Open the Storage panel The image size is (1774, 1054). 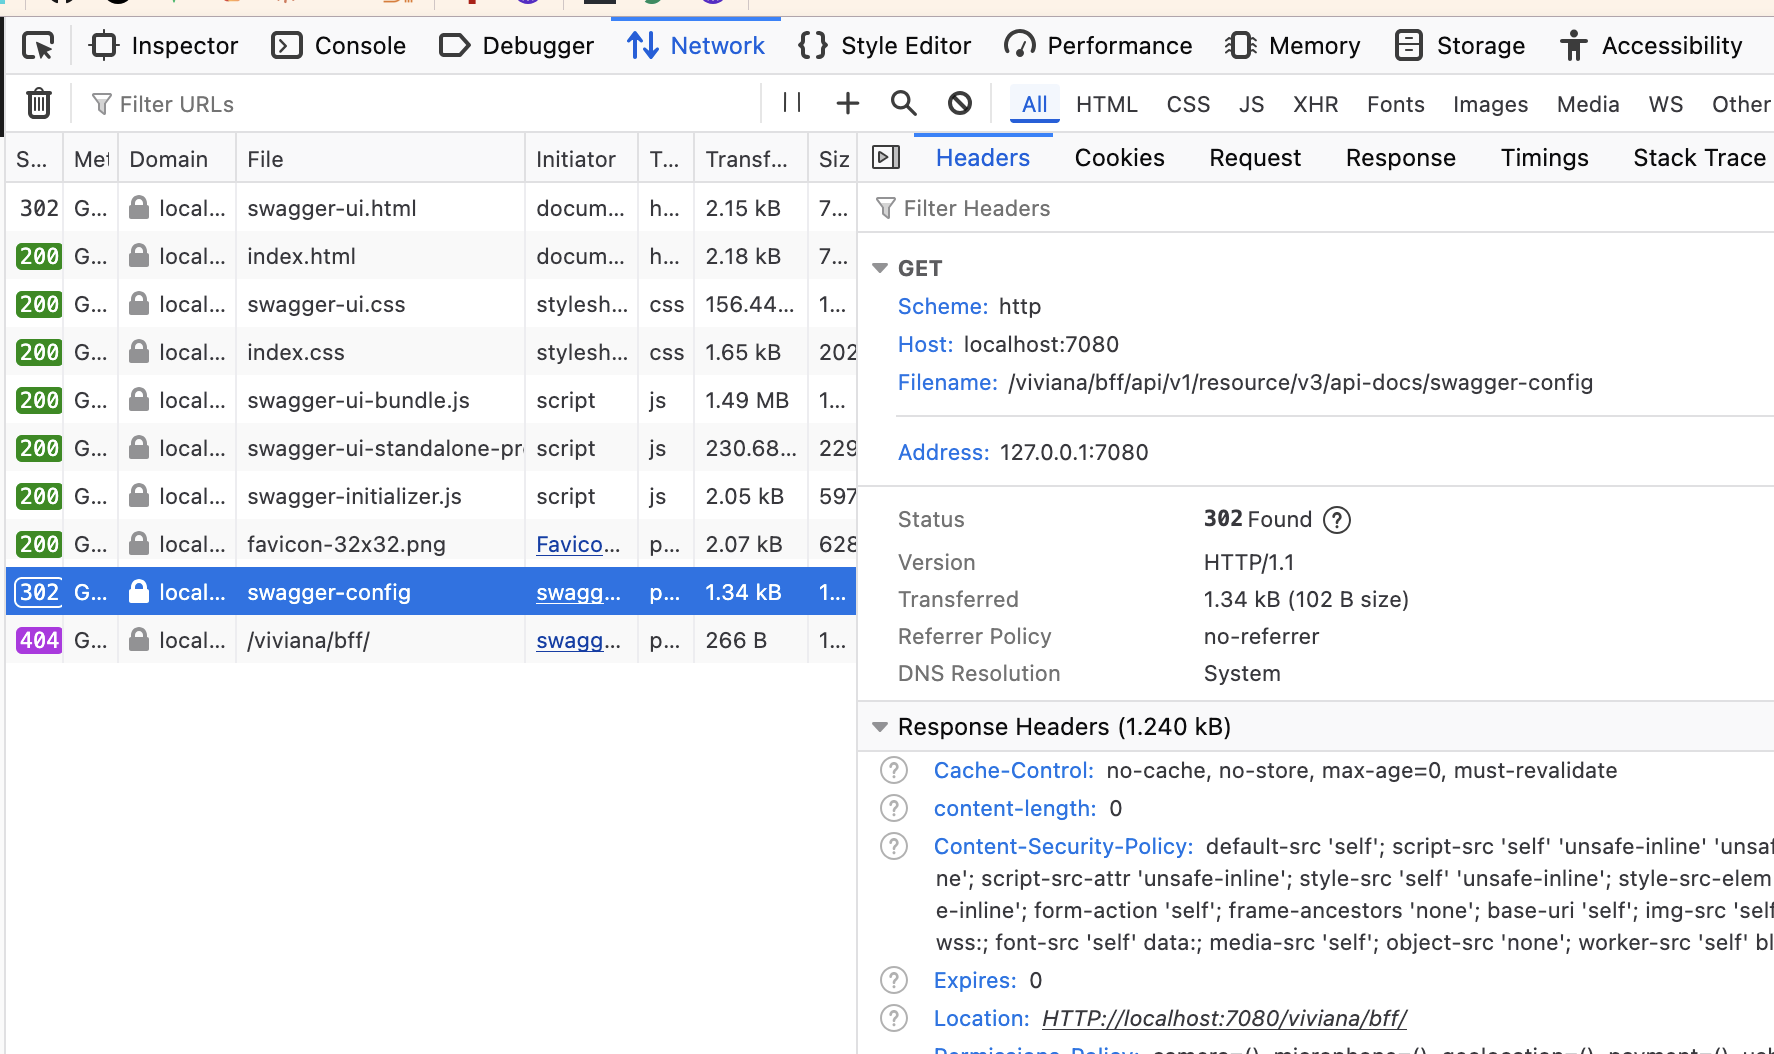(x=1460, y=46)
